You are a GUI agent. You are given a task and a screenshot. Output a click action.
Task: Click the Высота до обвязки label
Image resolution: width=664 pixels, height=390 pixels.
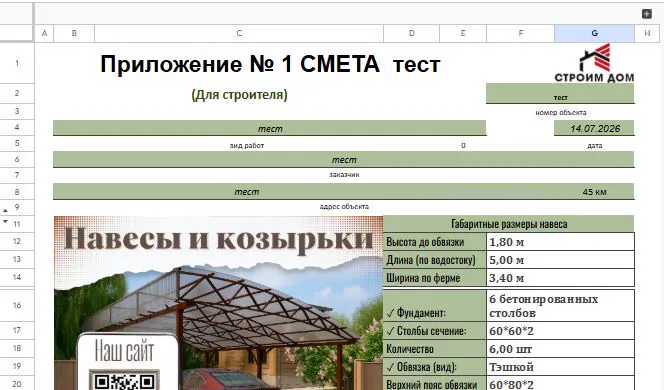click(435, 242)
